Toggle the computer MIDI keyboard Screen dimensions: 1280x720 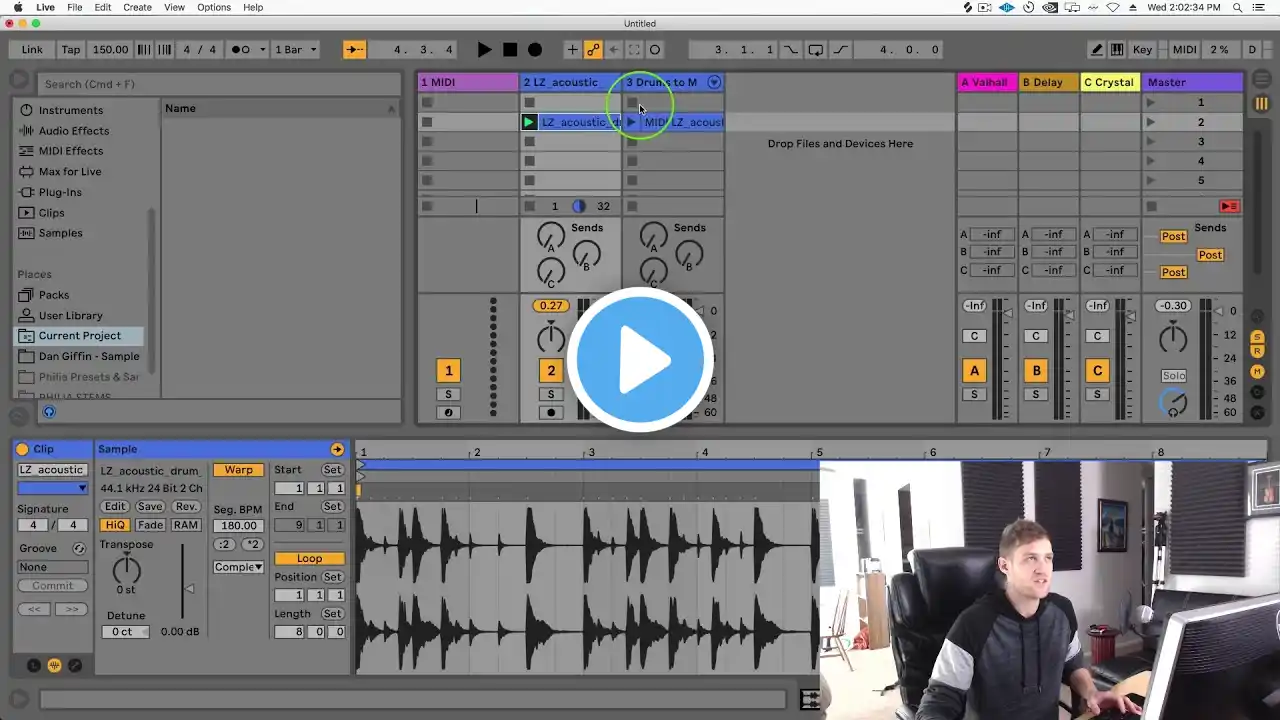(x=1117, y=50)
